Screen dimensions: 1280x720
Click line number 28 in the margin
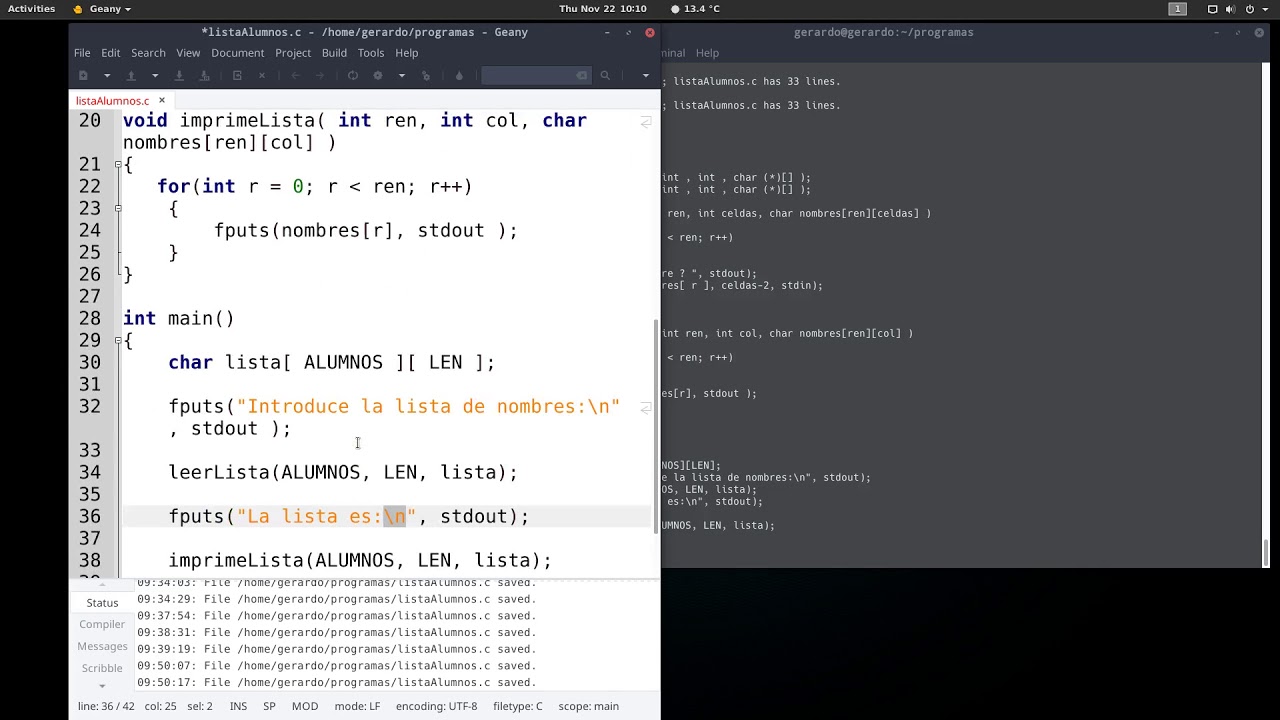[x=90, y=318]
